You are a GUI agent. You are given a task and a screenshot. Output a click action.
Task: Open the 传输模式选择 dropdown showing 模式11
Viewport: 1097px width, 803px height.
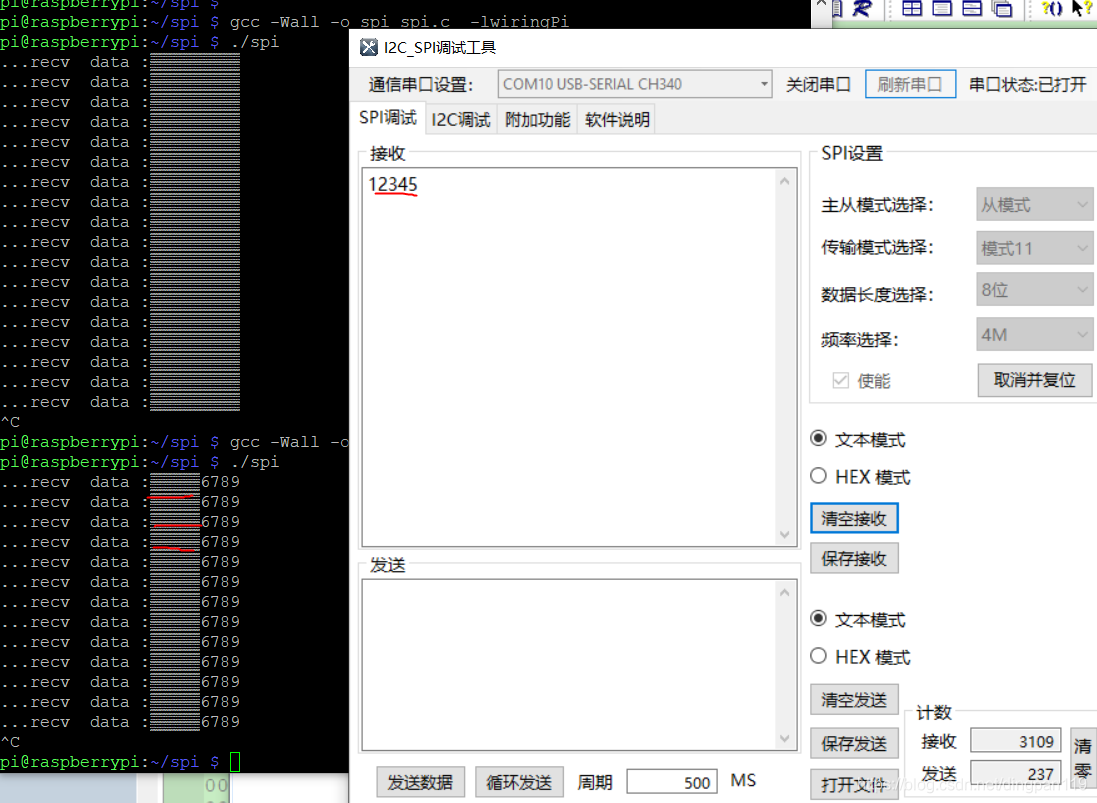(x=1035, y=247)
